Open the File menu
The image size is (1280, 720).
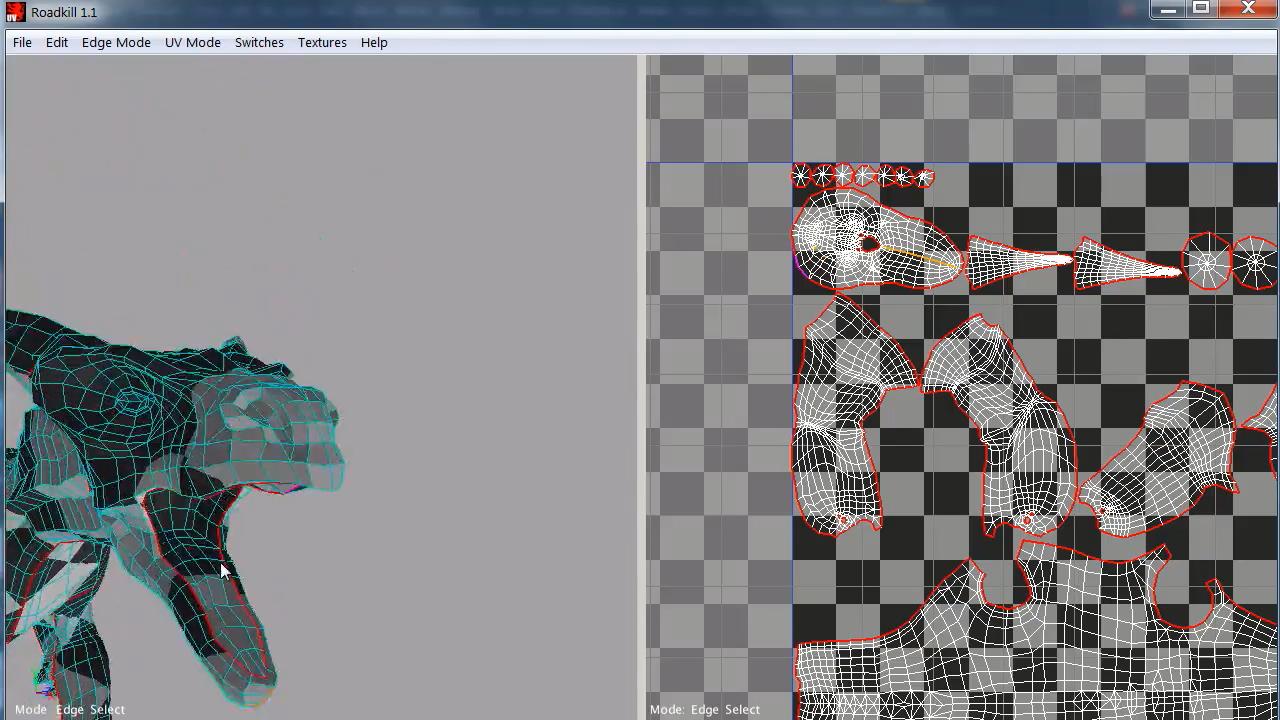click(22, 43)
